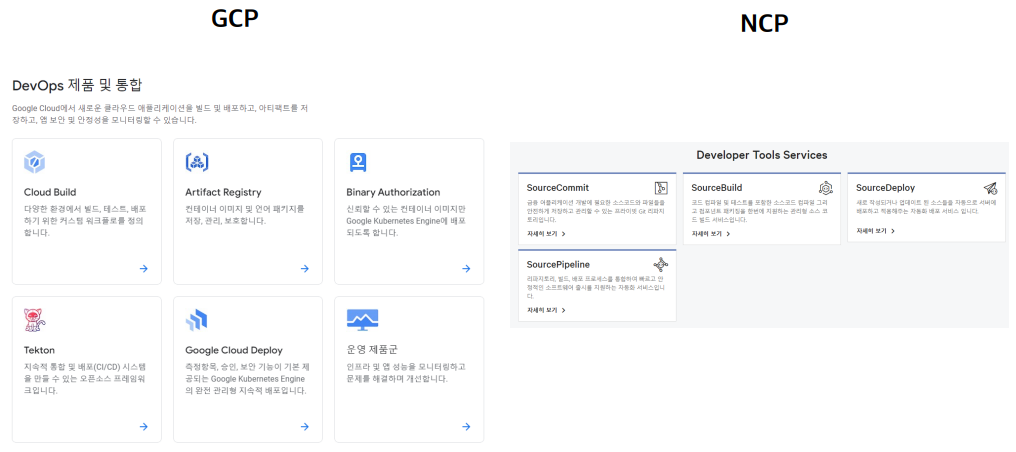Screen dimensions: 1016x452
Task: Click the Google Cloud Deploy icon
Action: tap(196, 320)
